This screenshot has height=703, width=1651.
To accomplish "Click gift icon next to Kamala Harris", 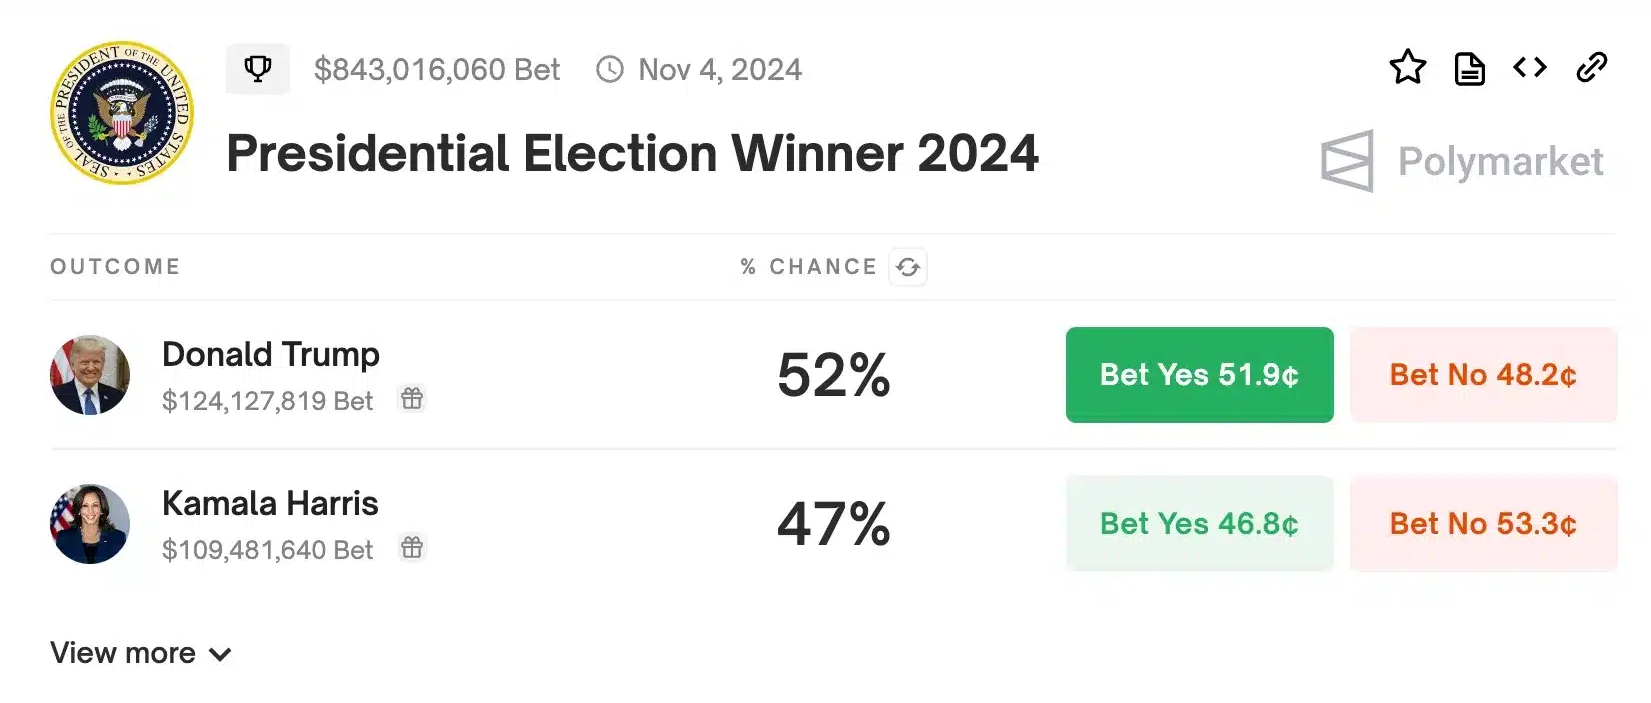I will pos(412,548).
